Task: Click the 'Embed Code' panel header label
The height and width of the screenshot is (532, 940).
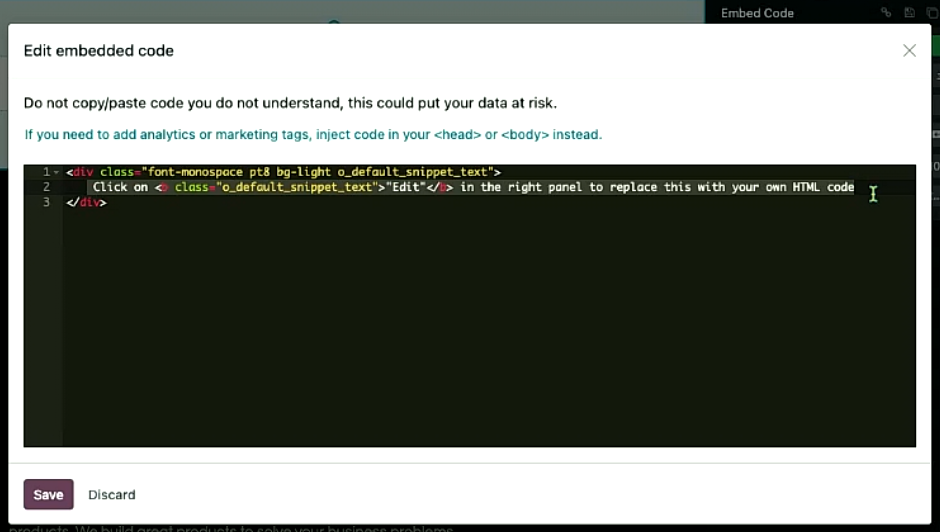Action: [757, 13]
